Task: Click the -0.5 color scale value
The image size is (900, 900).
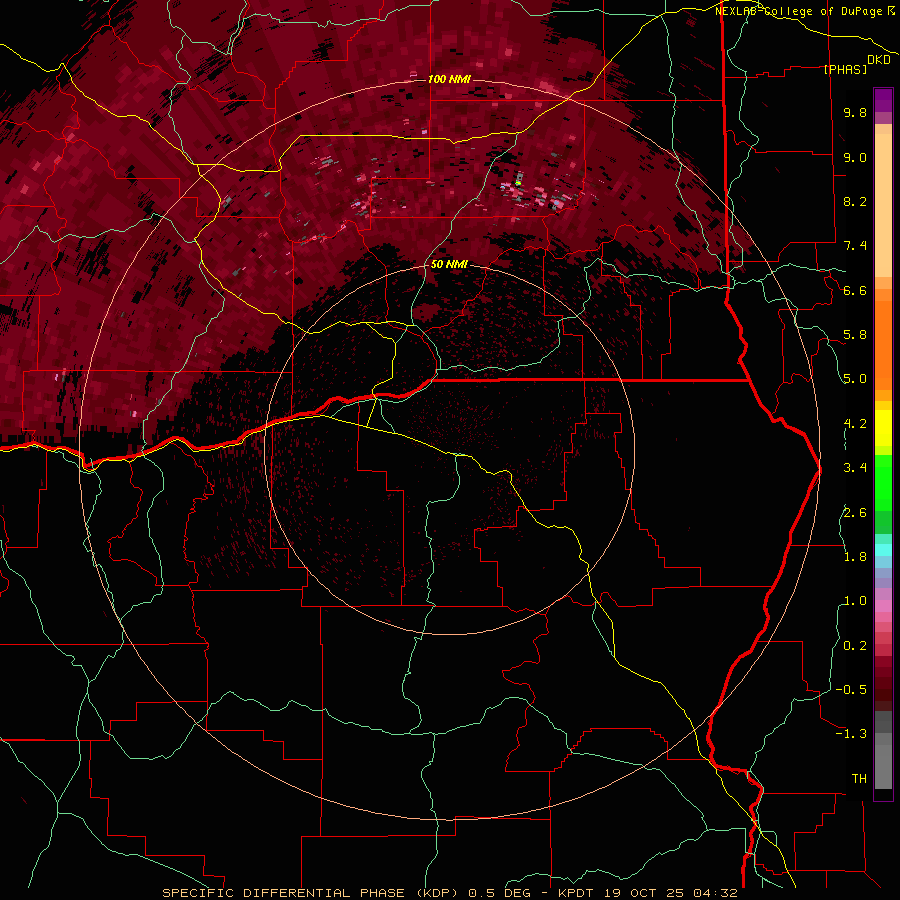Action: (x=851, y=690)
